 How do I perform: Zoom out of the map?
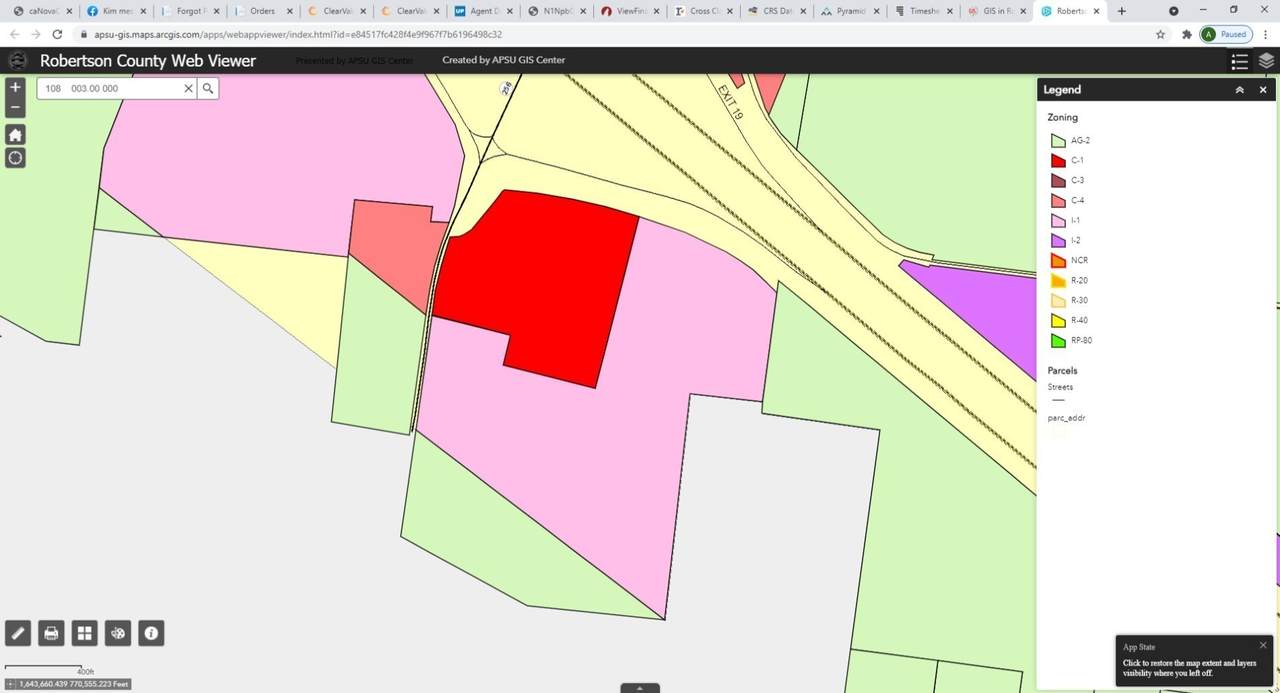[15, 107]
